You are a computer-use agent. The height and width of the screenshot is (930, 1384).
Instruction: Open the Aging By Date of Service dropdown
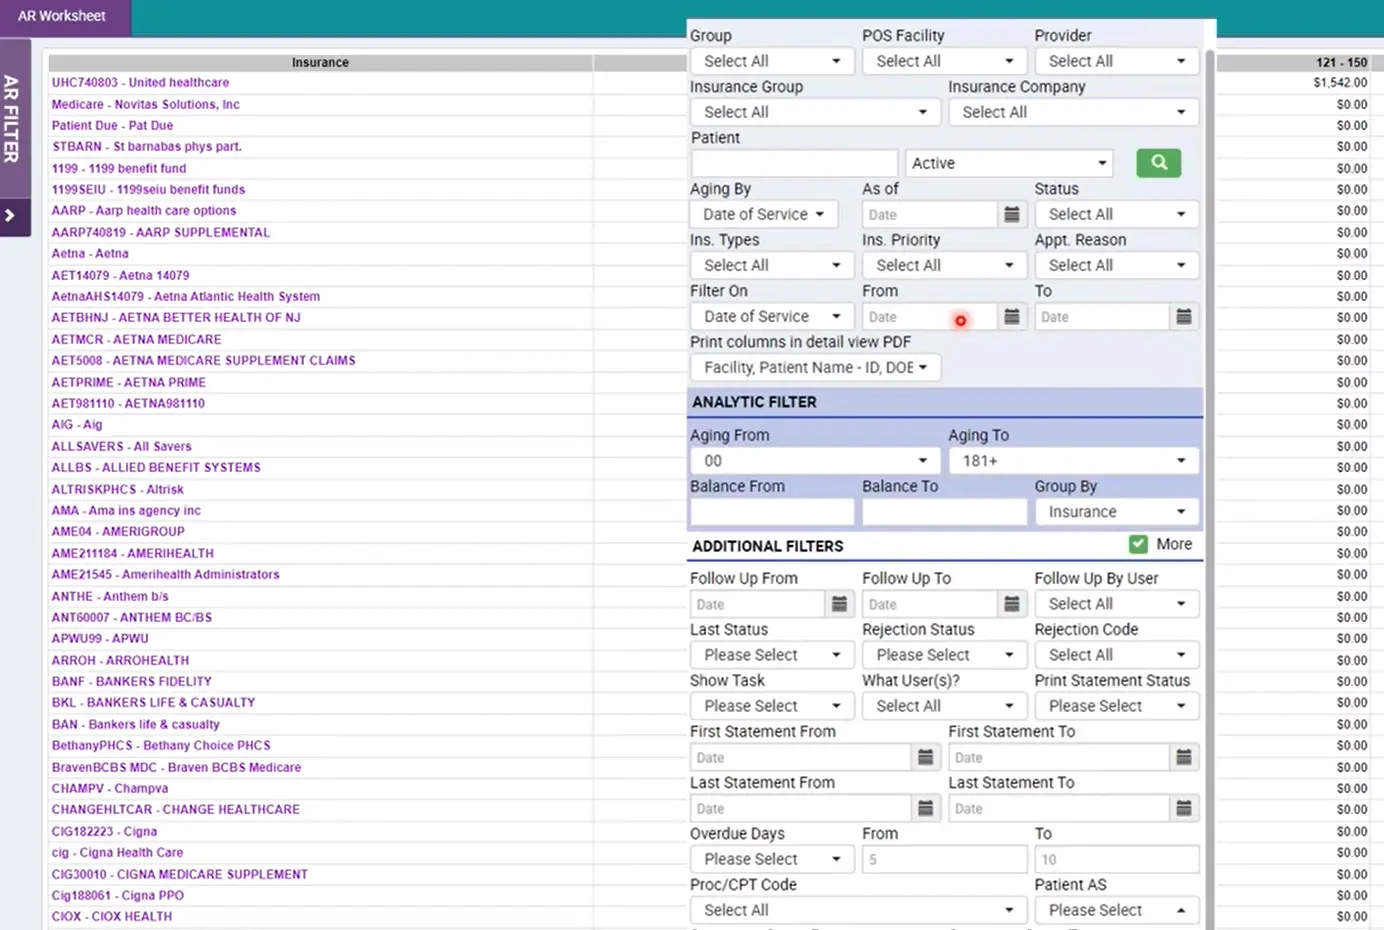click(763, 214)
